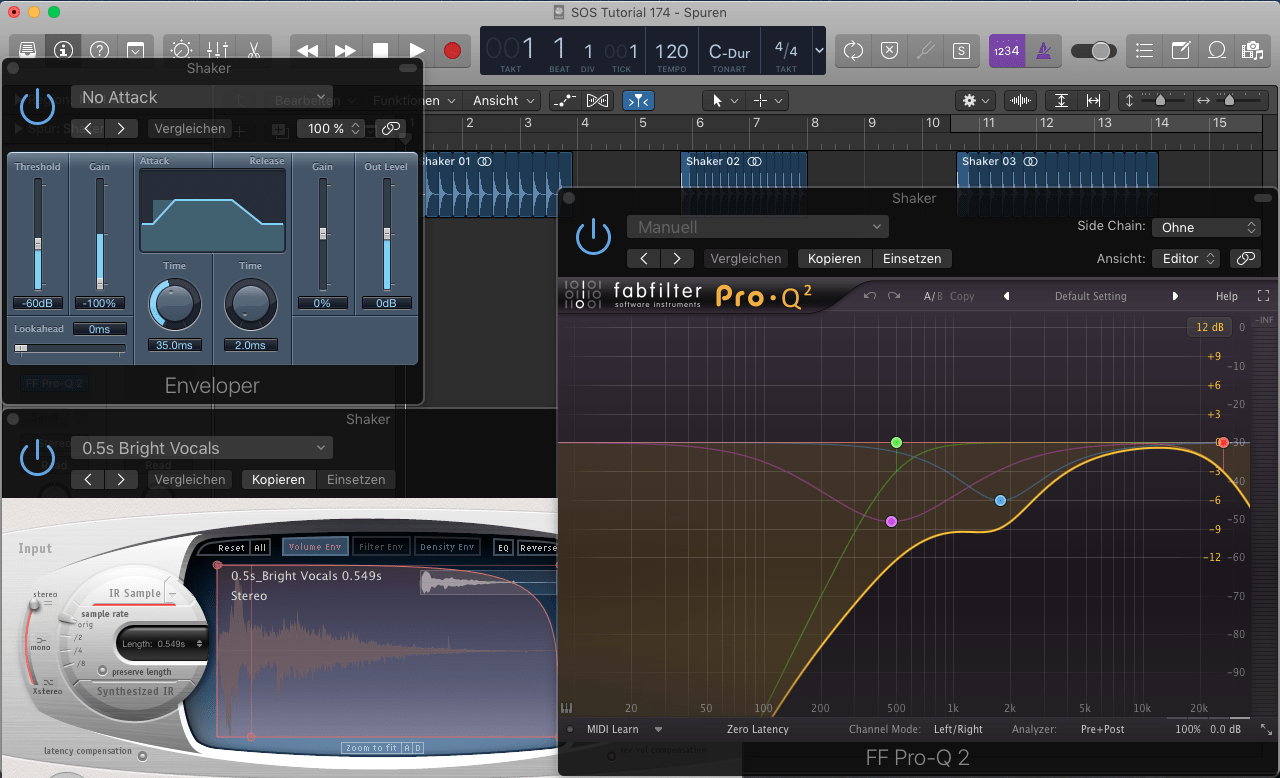Open the Mixer from the toolbar
The height and width of the screenshot is (778, 1280).
(217, 50)
